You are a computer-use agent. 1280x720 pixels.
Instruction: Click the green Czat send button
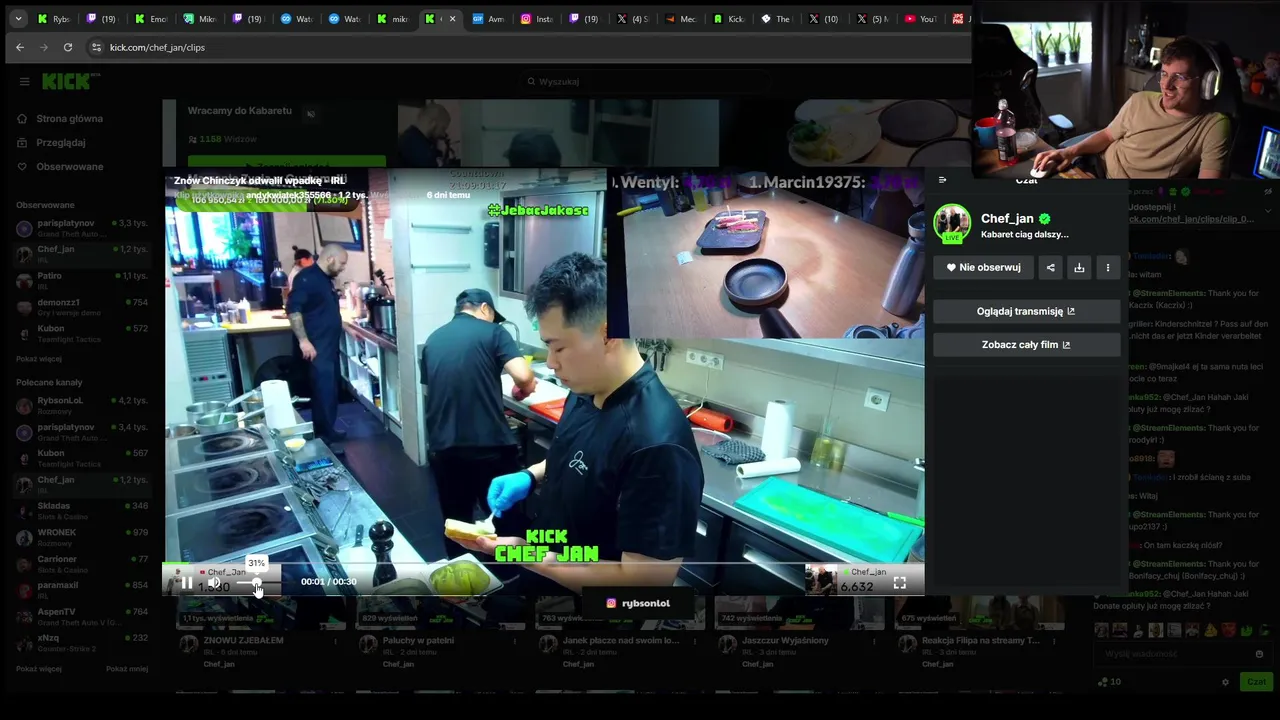[x=1257, y=681]
